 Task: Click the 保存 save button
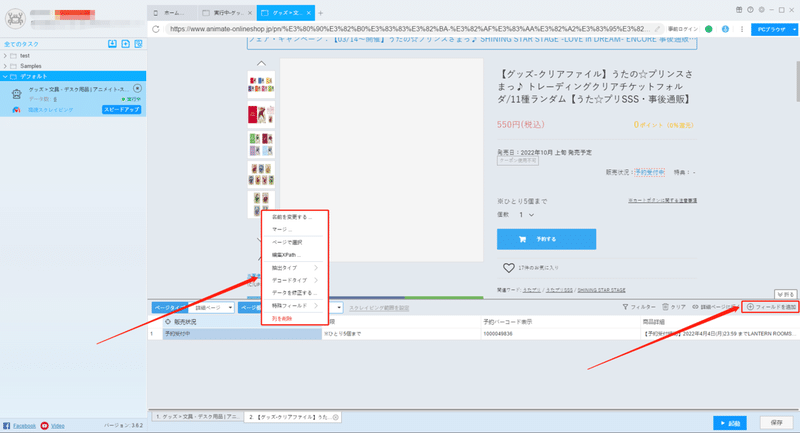(x=777, y=423)
